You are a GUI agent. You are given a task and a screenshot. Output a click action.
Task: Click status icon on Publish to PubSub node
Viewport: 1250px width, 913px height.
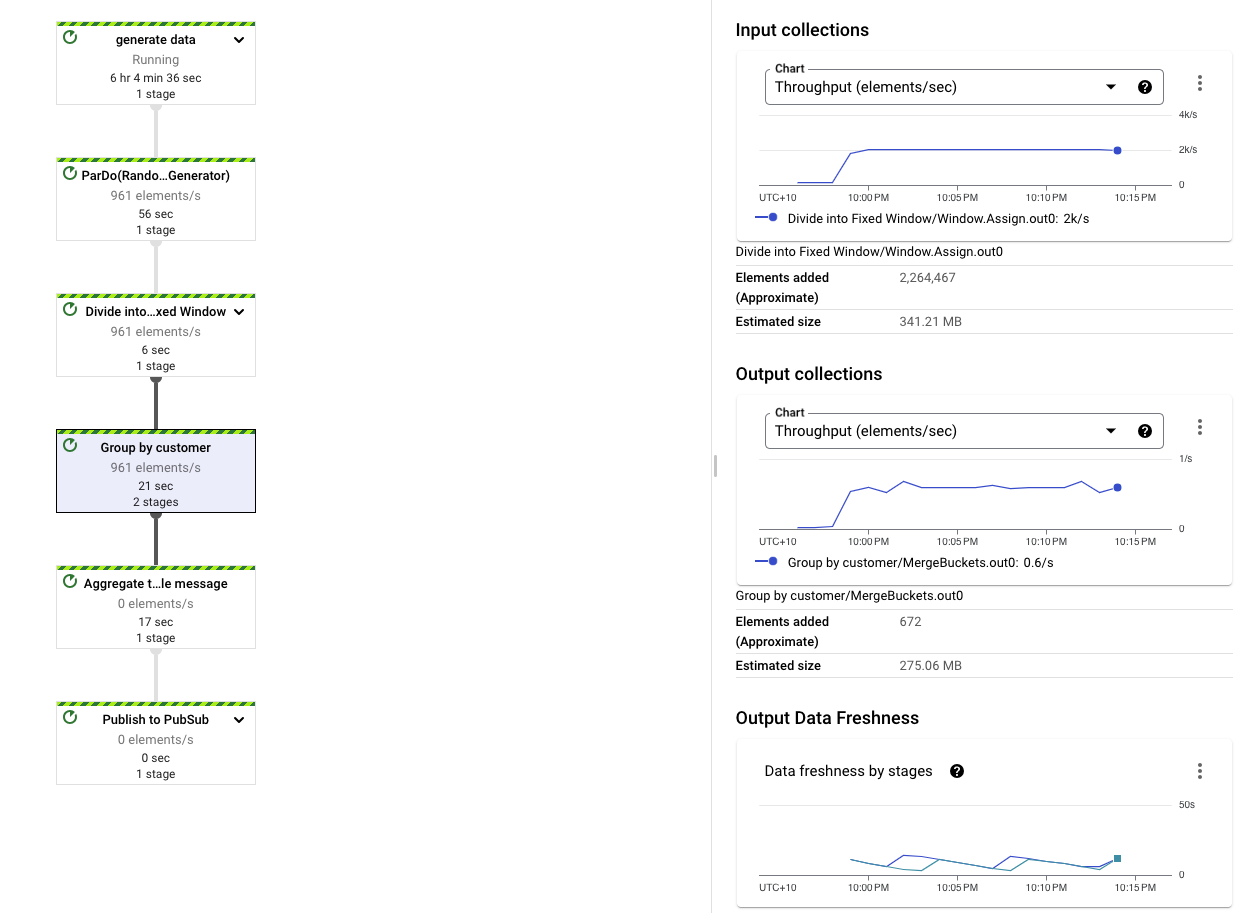(x=70, y=718)
